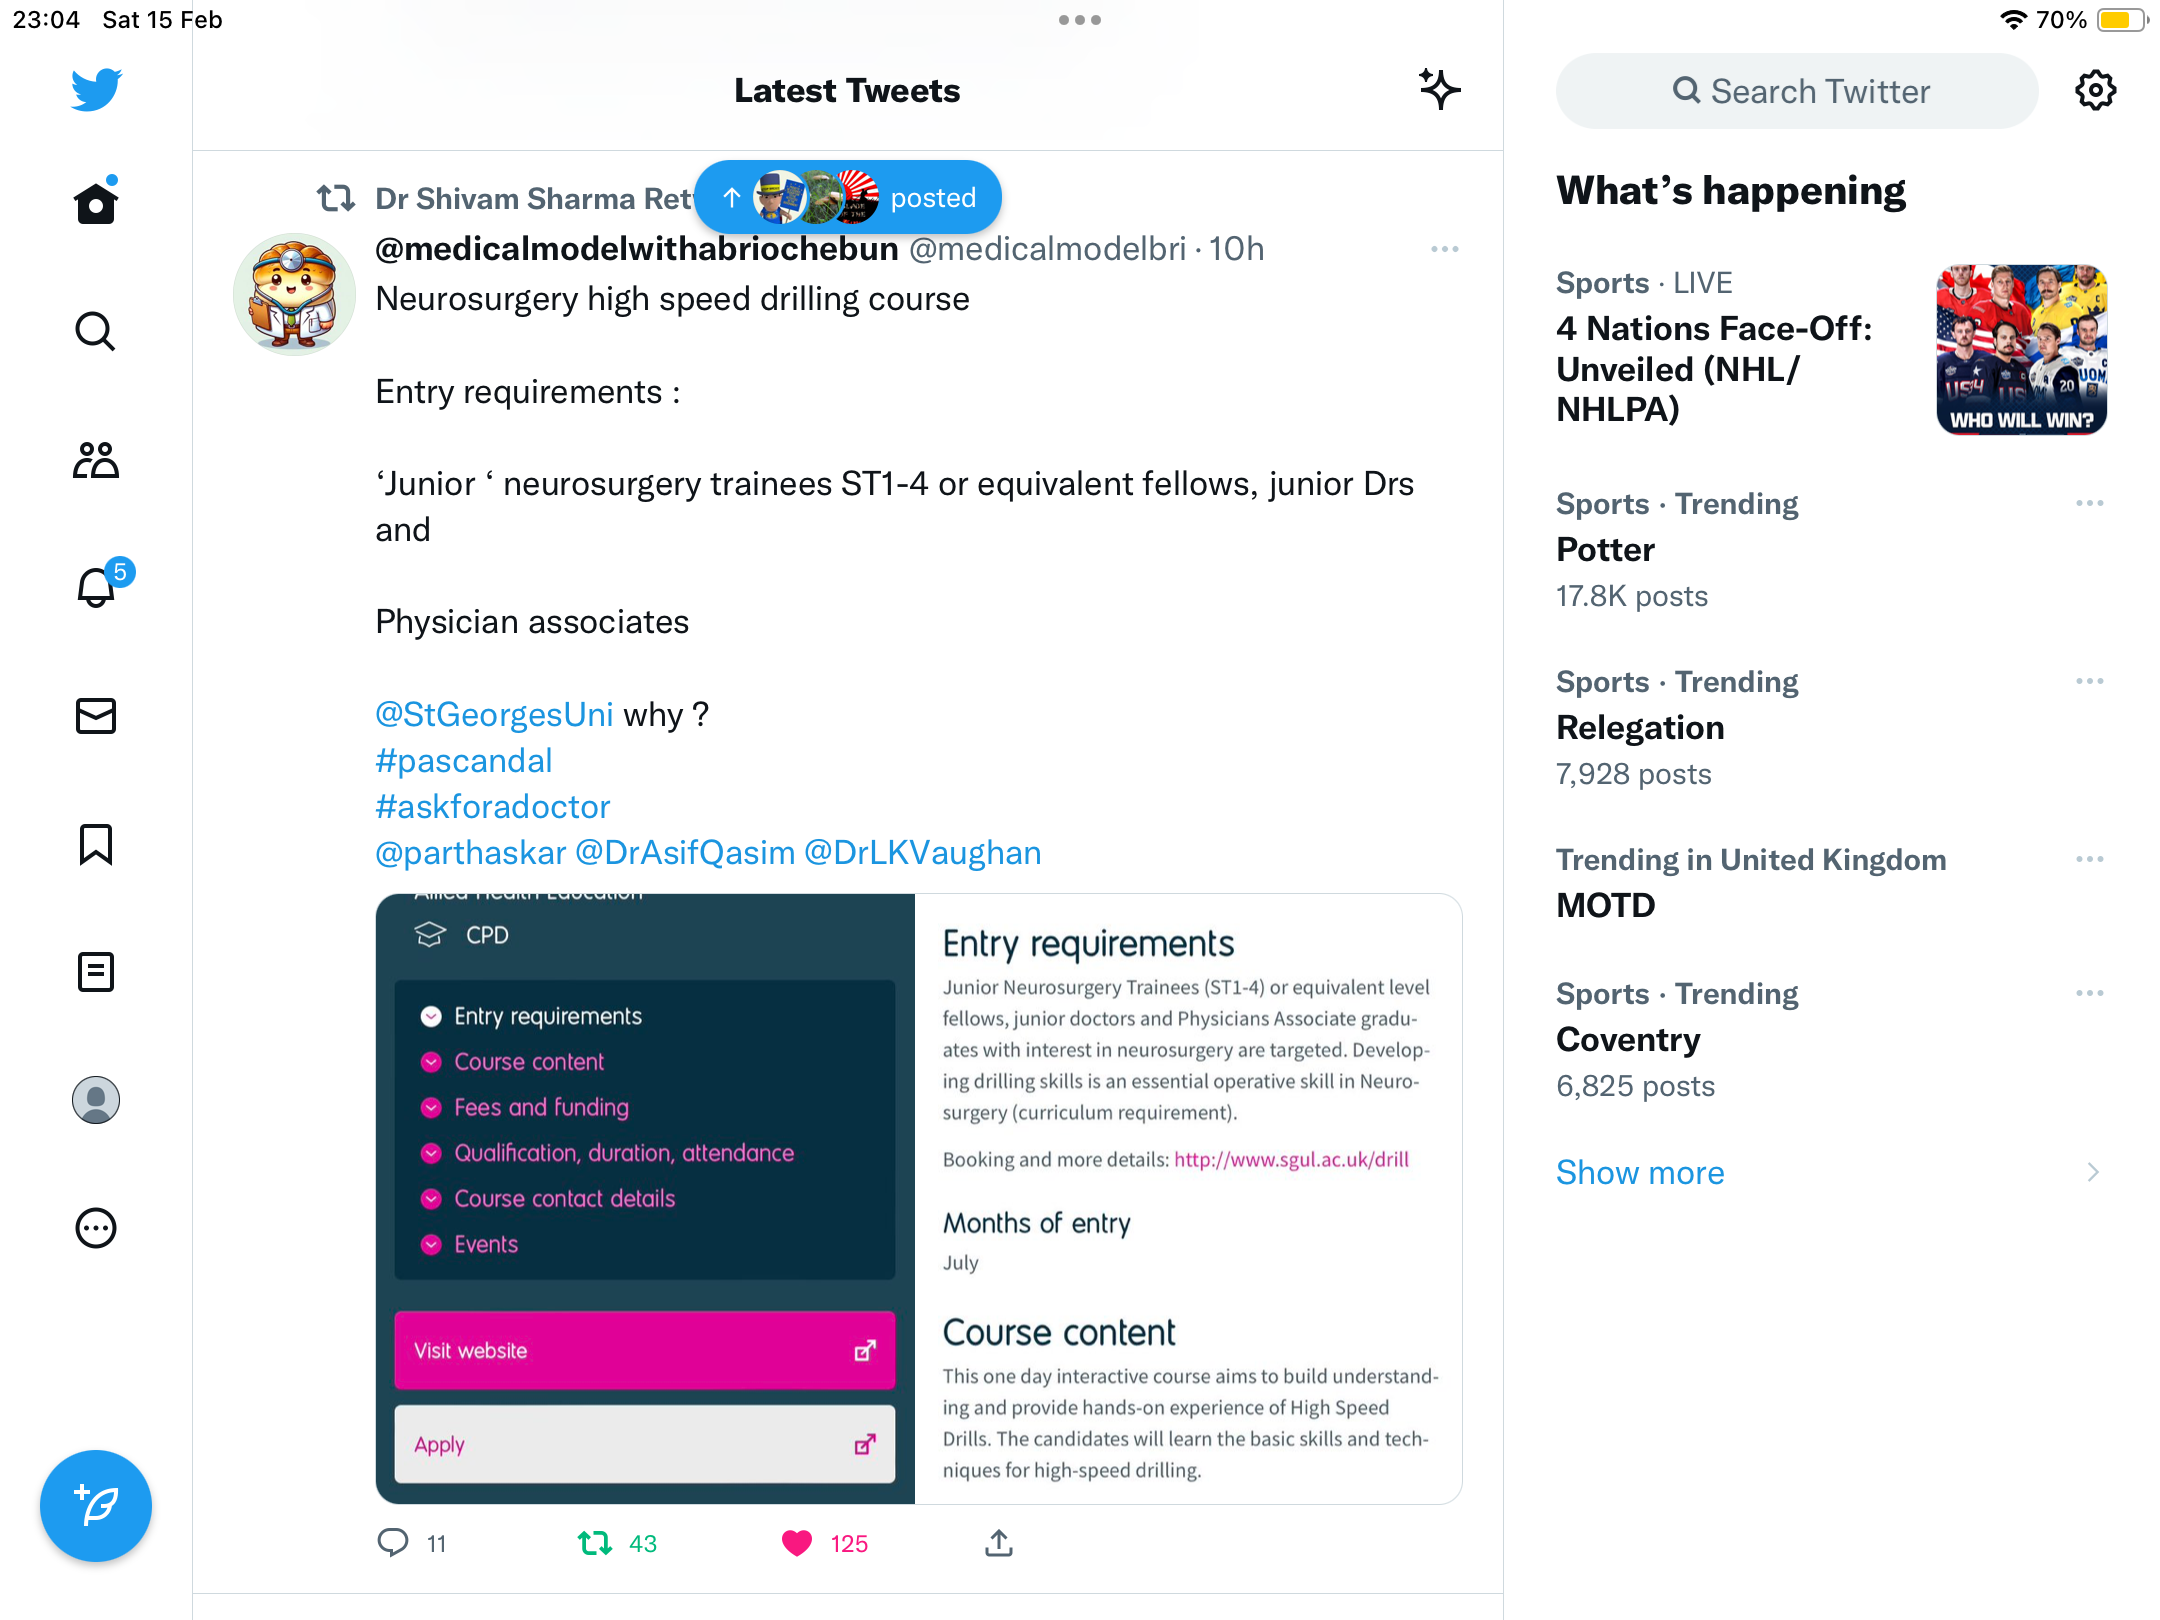The width and height of the screenshot is (2160, 1620).
Task: Expand Show more trends
Action: tap(1640, 1172)
